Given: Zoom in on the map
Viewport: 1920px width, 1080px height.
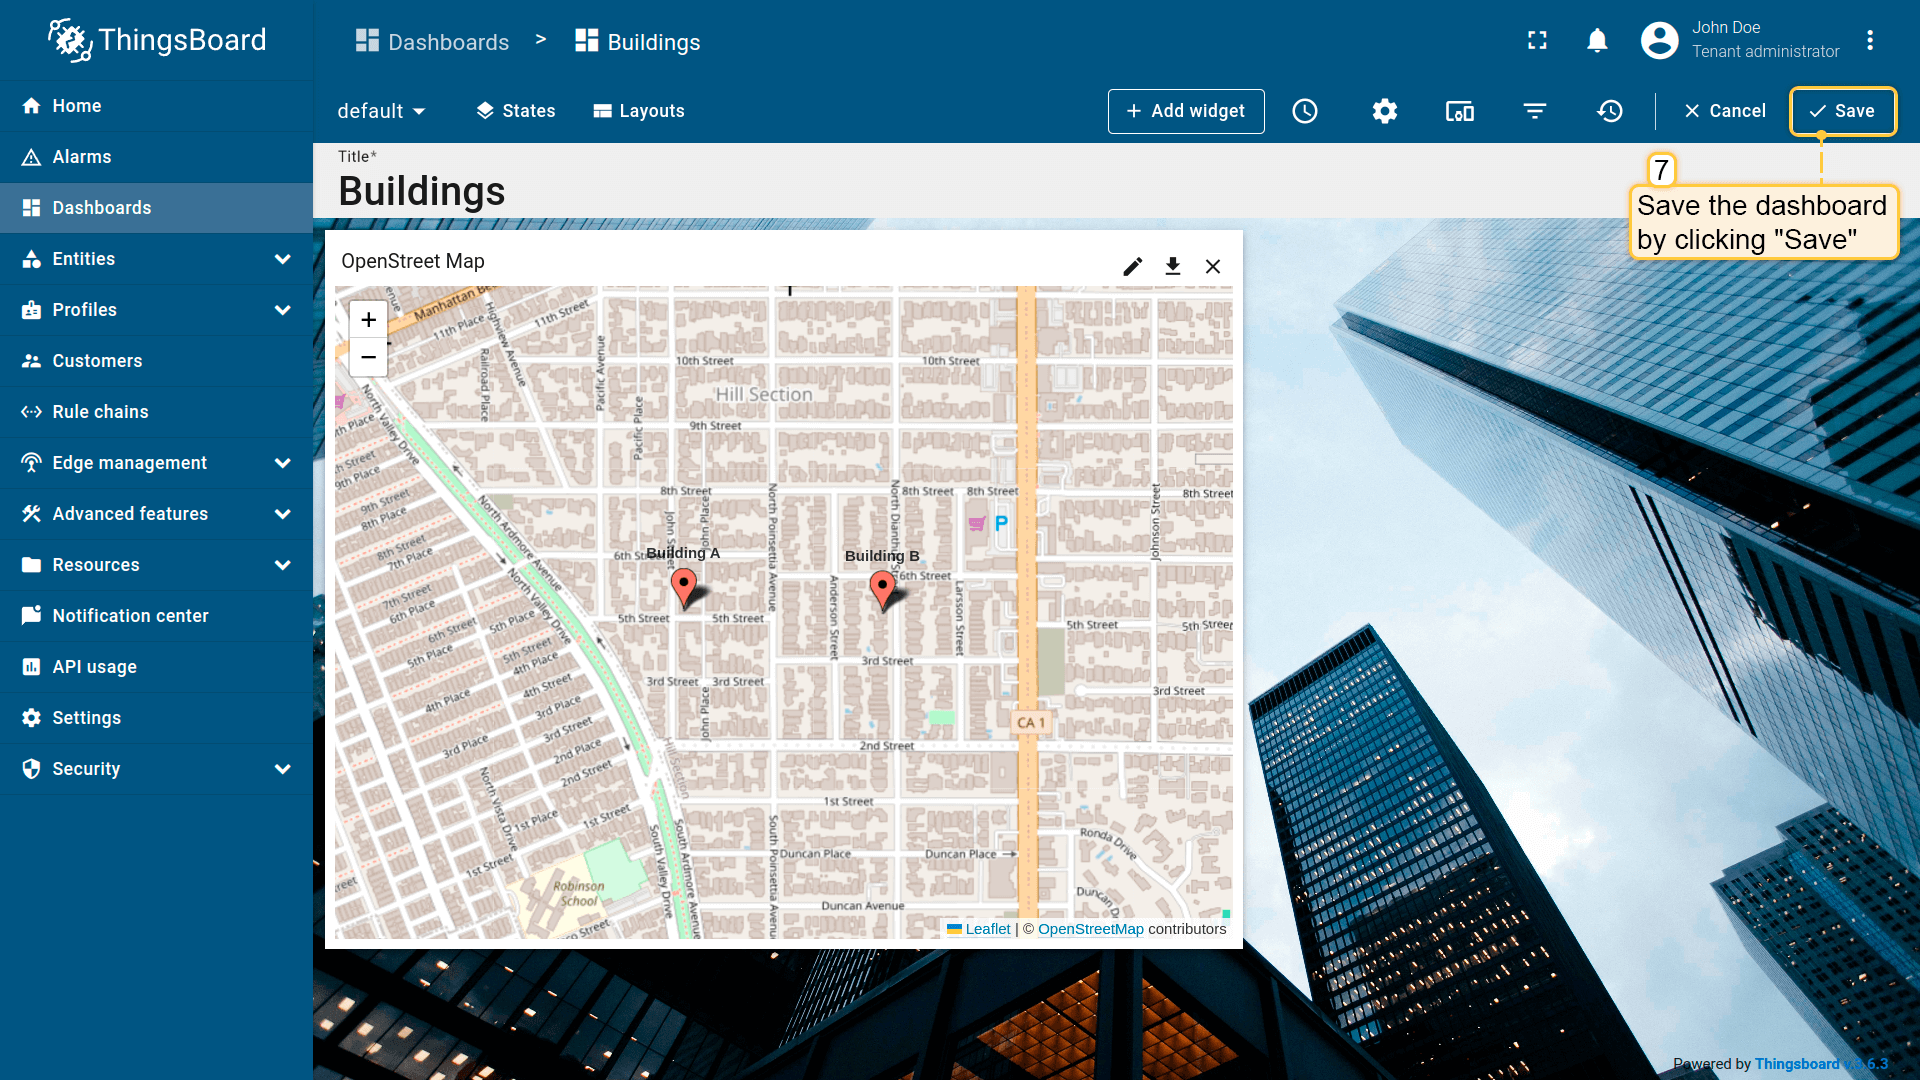Looking at the screenshot, I should click(368, 320).
